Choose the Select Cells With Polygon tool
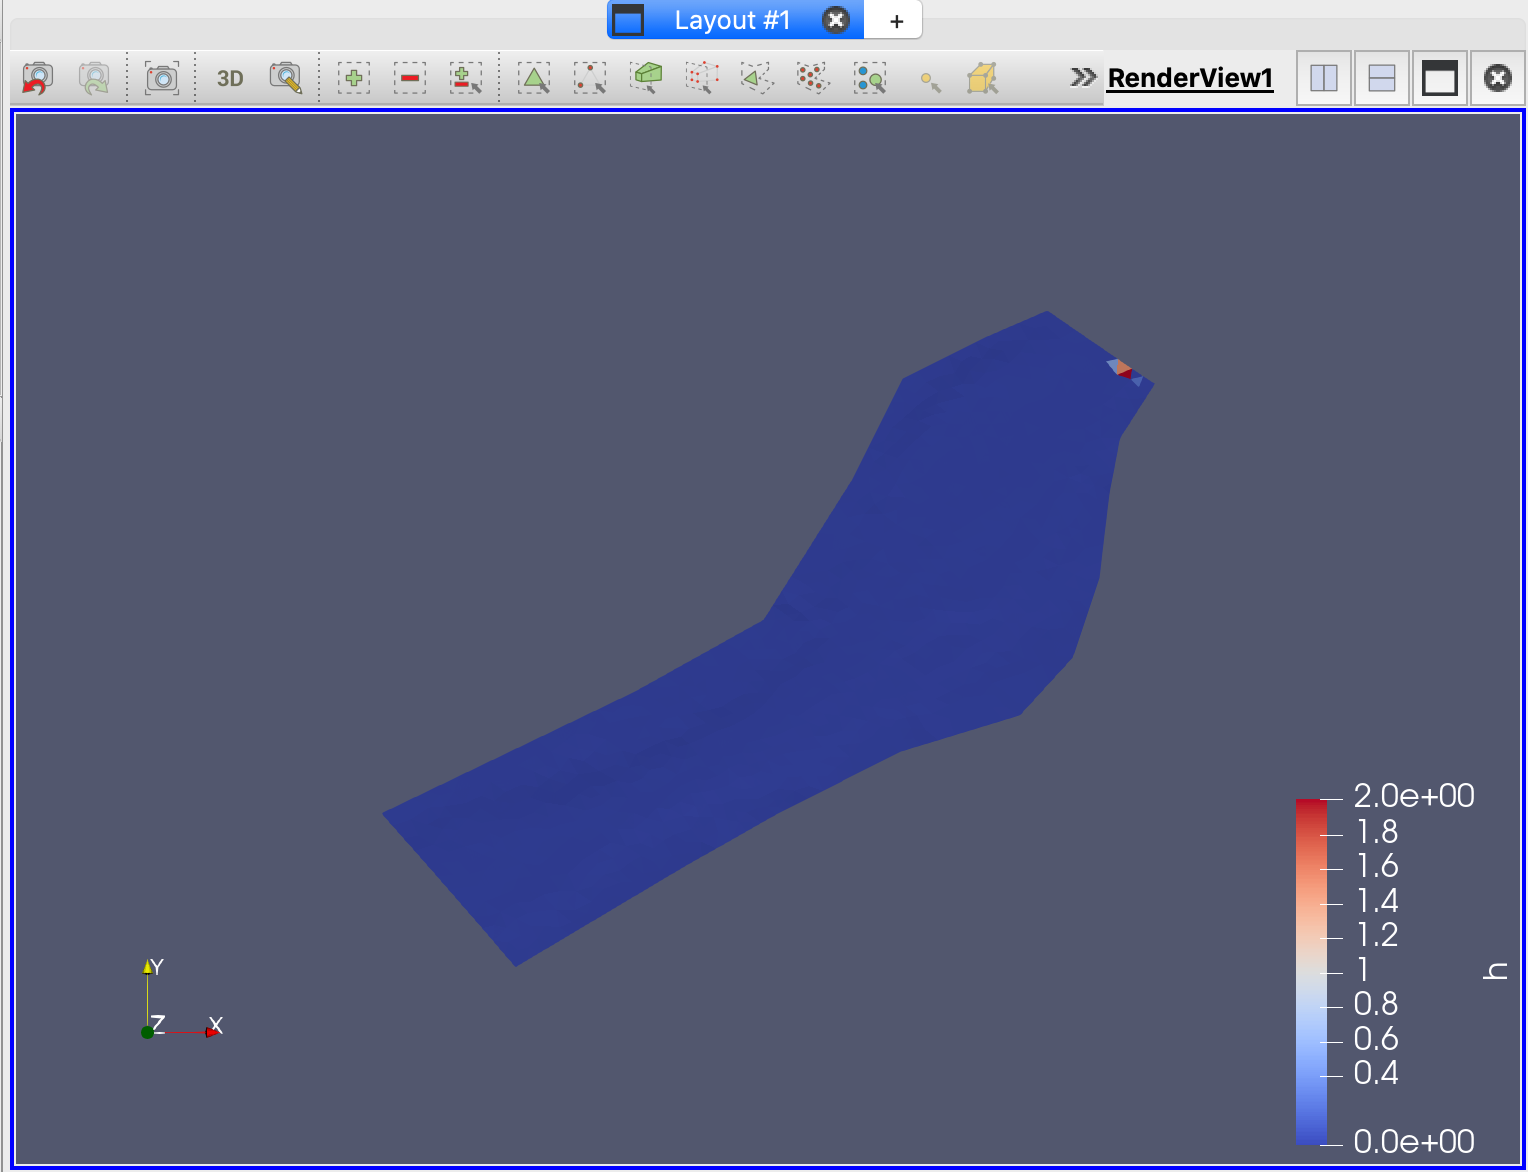The image size is (1528, 1172). tap(757, 78)
